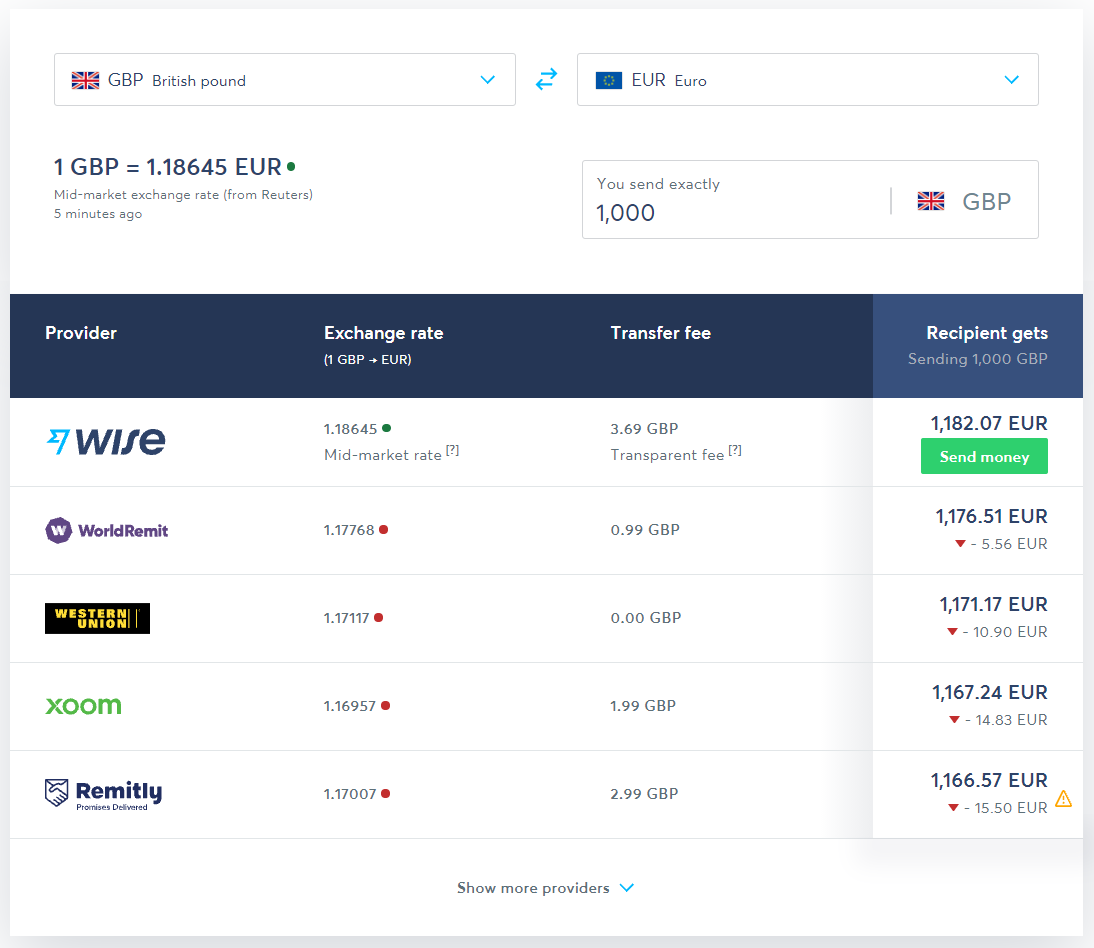Expand Show more providers
1094x948 pixels.
pyautogui.click(x=546, y=887)
